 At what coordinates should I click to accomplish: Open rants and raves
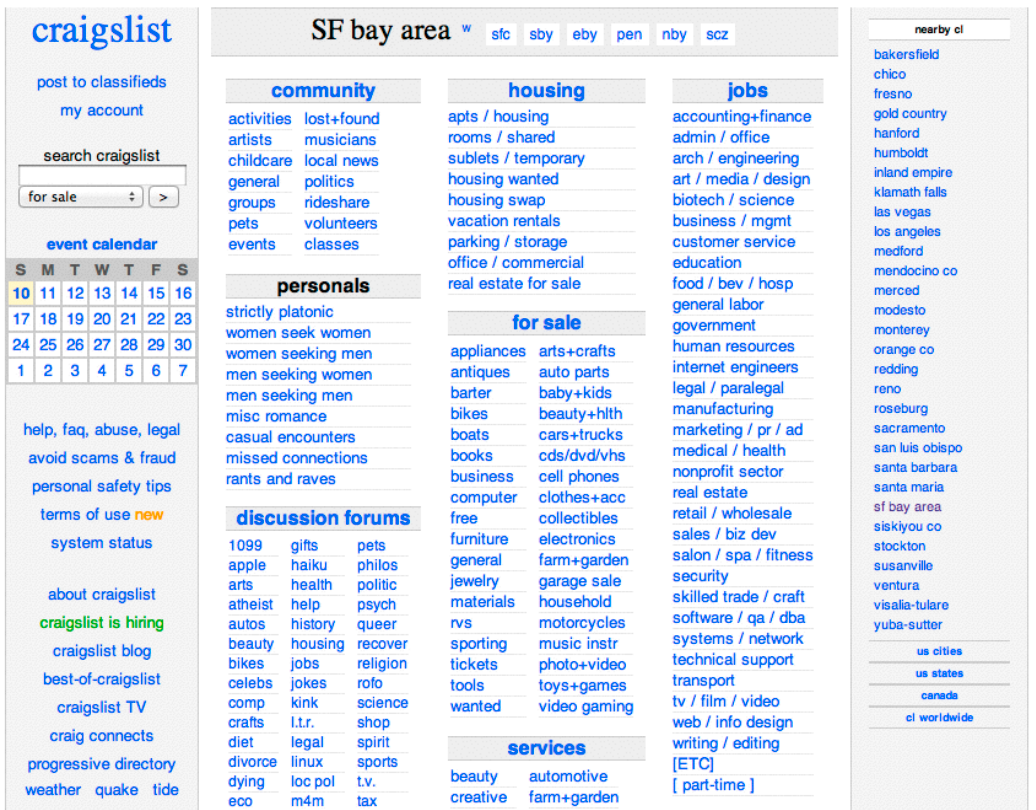coord(281,479)
